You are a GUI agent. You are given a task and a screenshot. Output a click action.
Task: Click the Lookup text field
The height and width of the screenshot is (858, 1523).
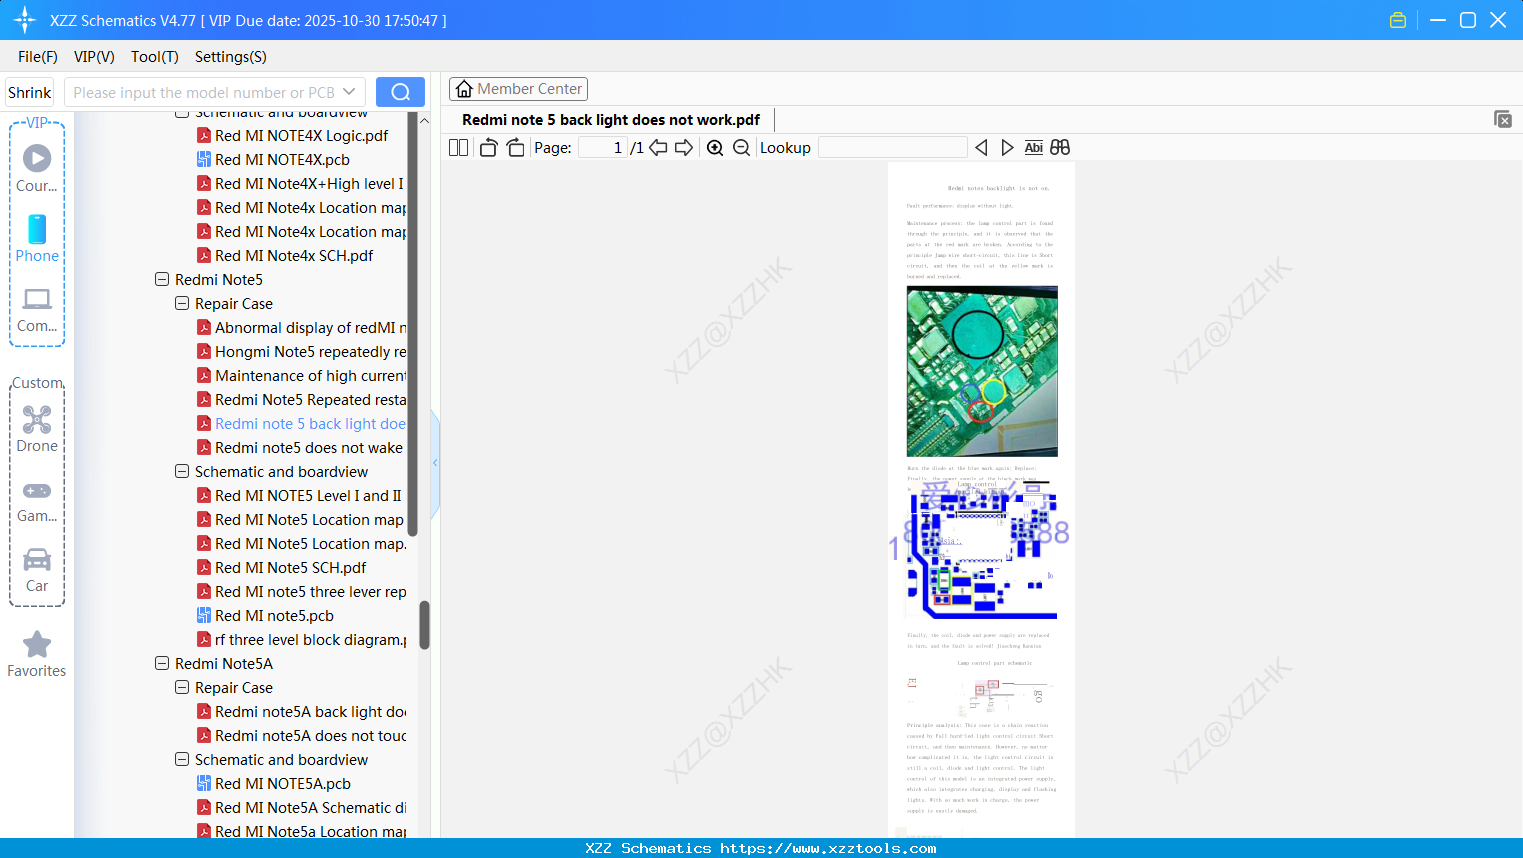coord(892,147)
